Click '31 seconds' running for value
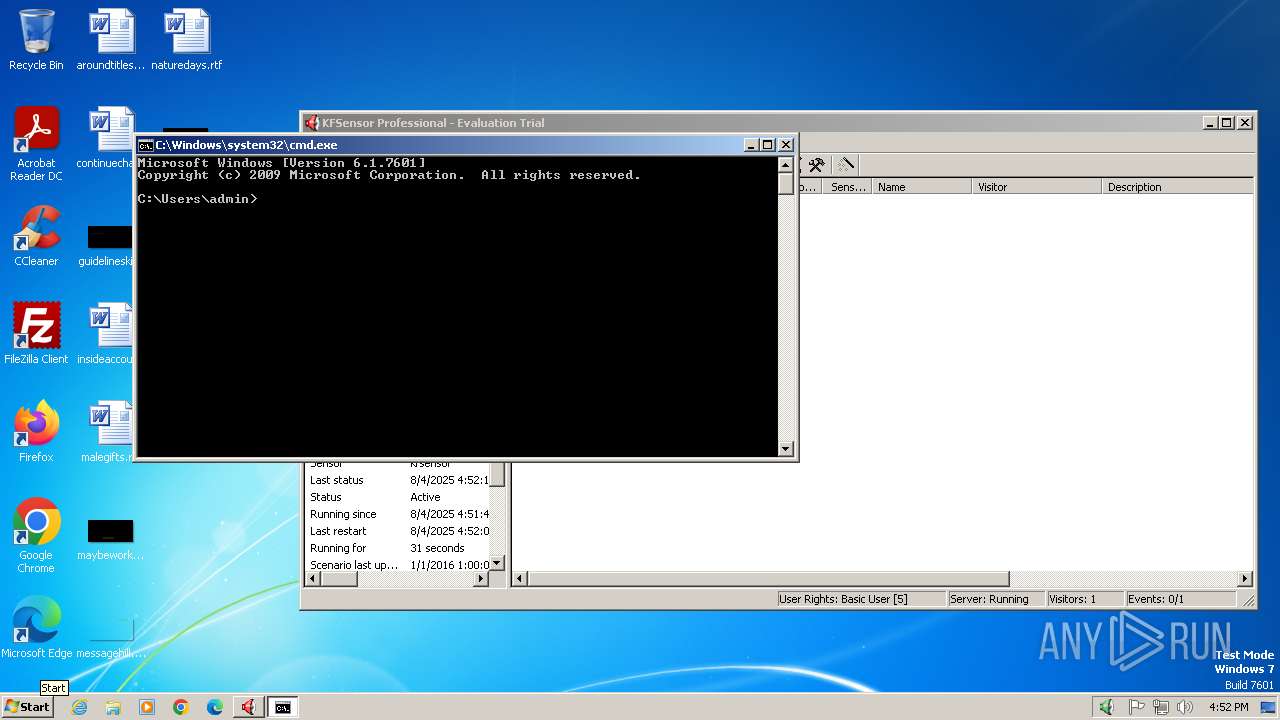Image resolution: width=1280 pixels, height=720 pixels. point(437,548)
